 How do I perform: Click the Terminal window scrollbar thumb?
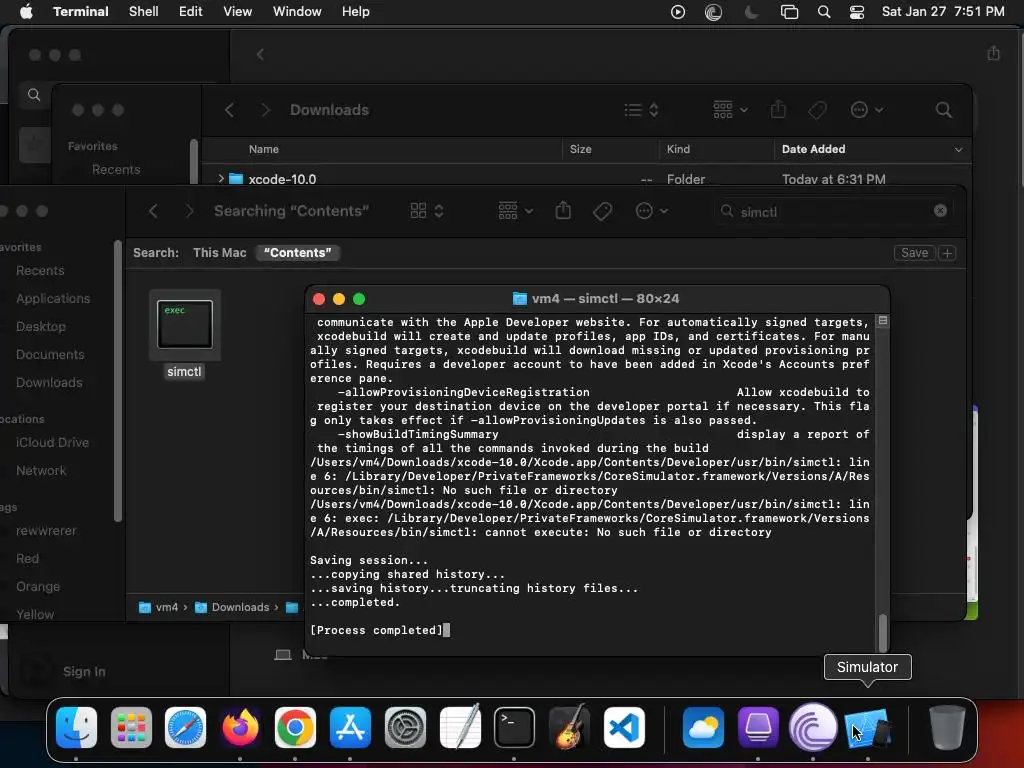tap(883, 632)
